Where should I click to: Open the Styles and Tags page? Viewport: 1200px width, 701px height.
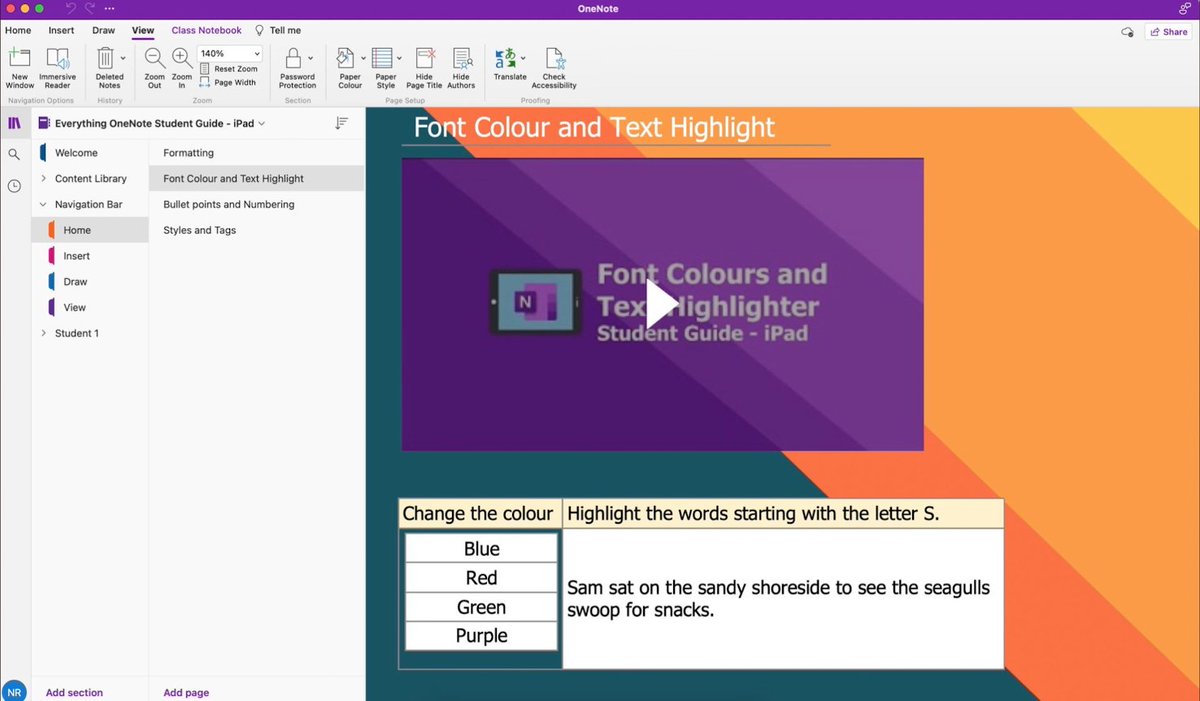point(257,230)
